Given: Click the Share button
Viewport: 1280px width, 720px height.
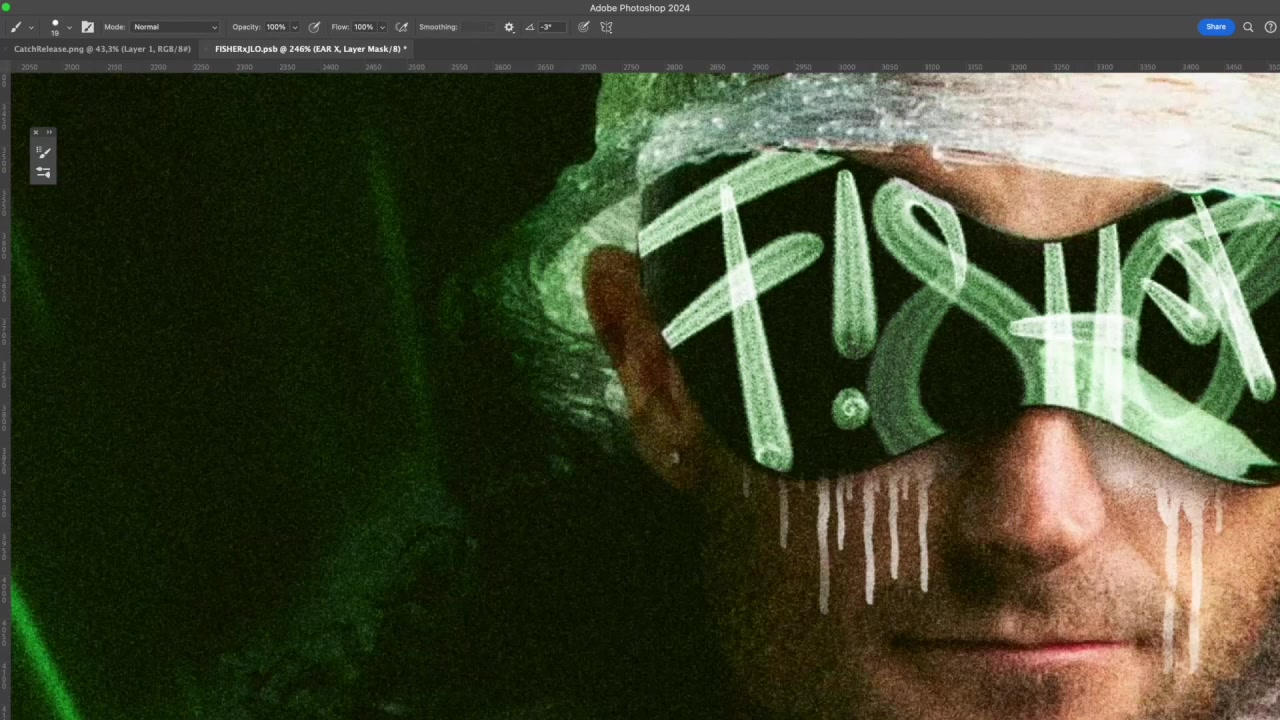Looking at the screenshot, I should [1216, 27].
